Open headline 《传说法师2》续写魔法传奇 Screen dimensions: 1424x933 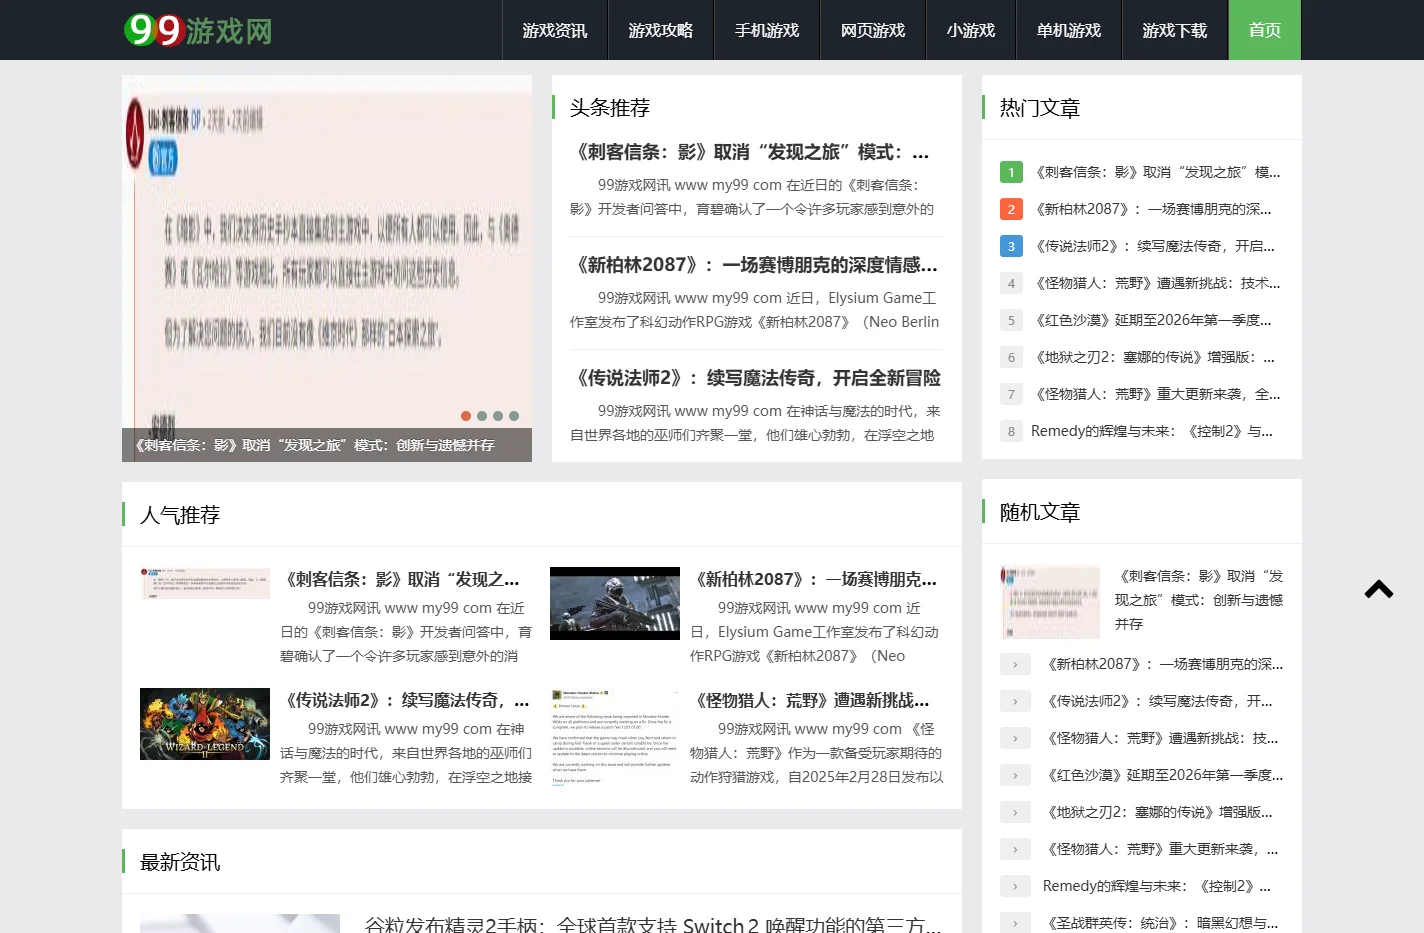pos(757,378)
